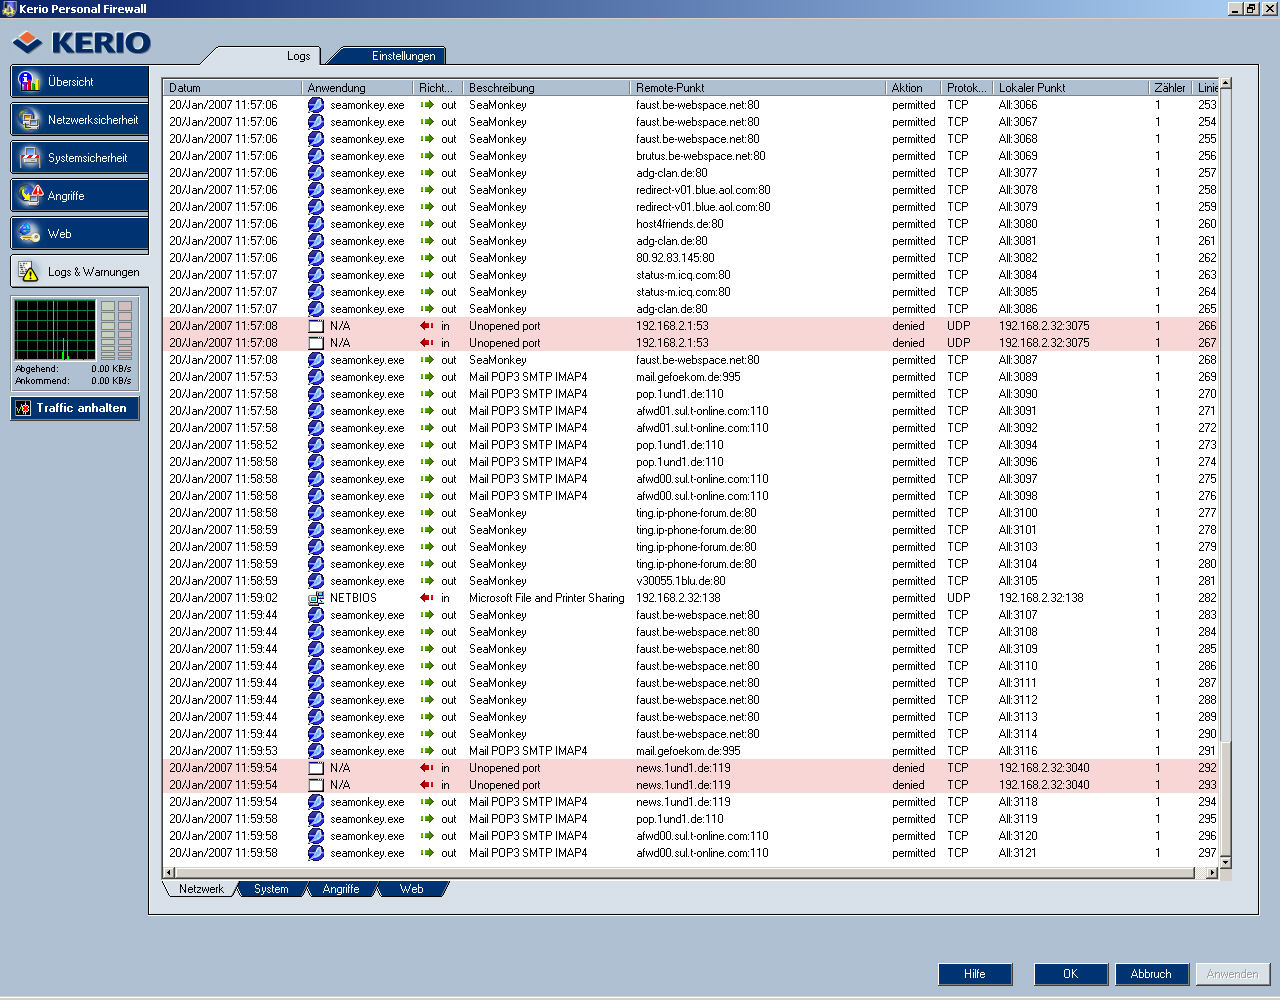Select 'v30055.1blu.de:80' remote point
1280x1000 pixels.
[681, 581]
